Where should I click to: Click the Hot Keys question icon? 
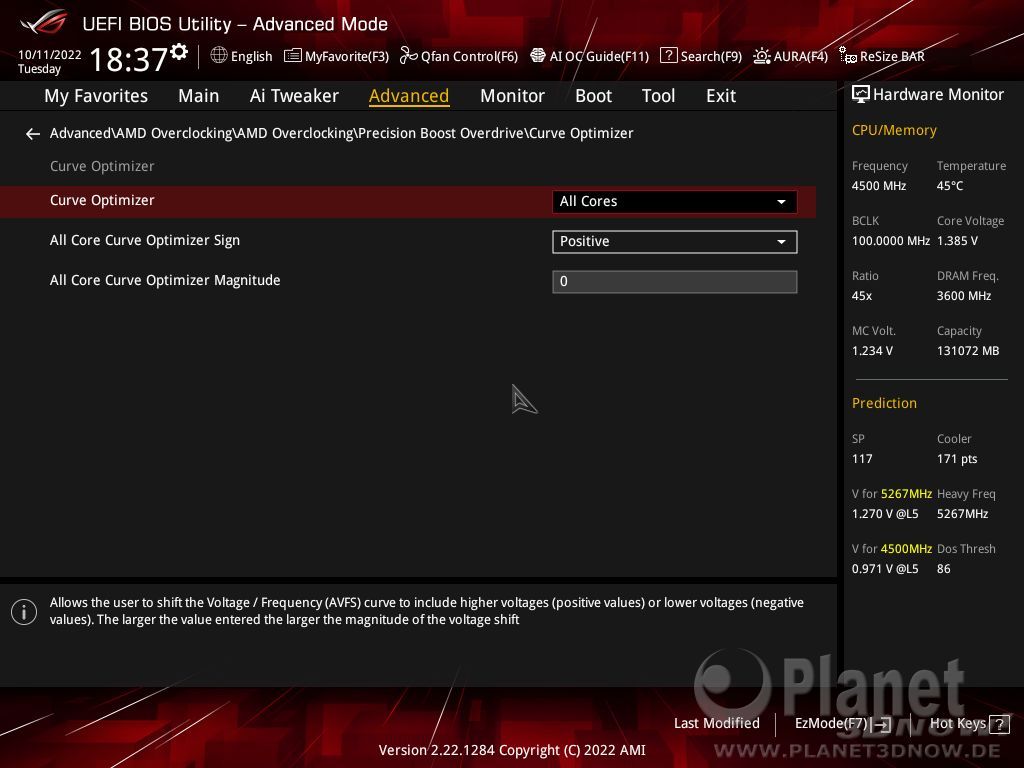tap(999, 724)
